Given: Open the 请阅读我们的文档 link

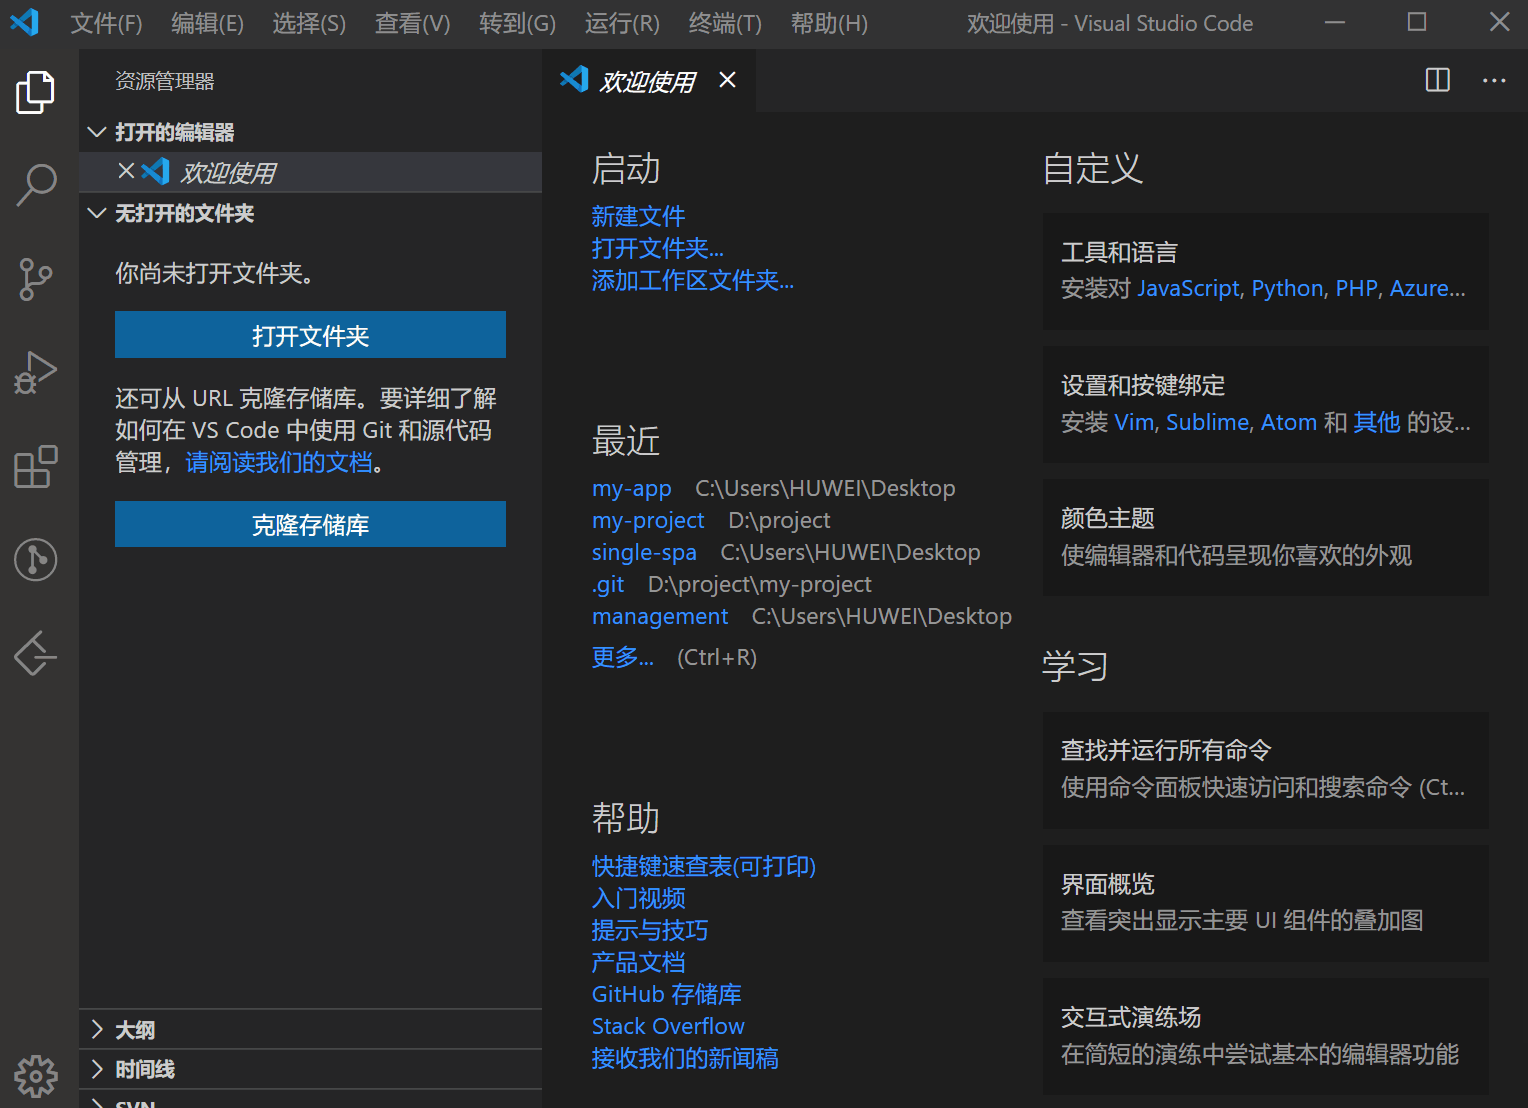Looking at the screenshot, I should [279, 462].
